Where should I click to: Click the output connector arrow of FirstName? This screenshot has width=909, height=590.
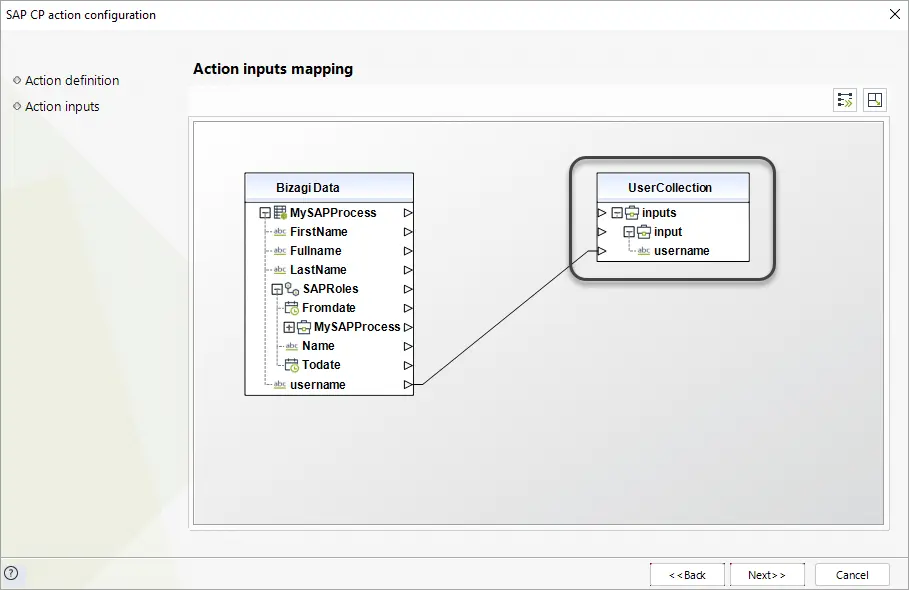(408, 232)
